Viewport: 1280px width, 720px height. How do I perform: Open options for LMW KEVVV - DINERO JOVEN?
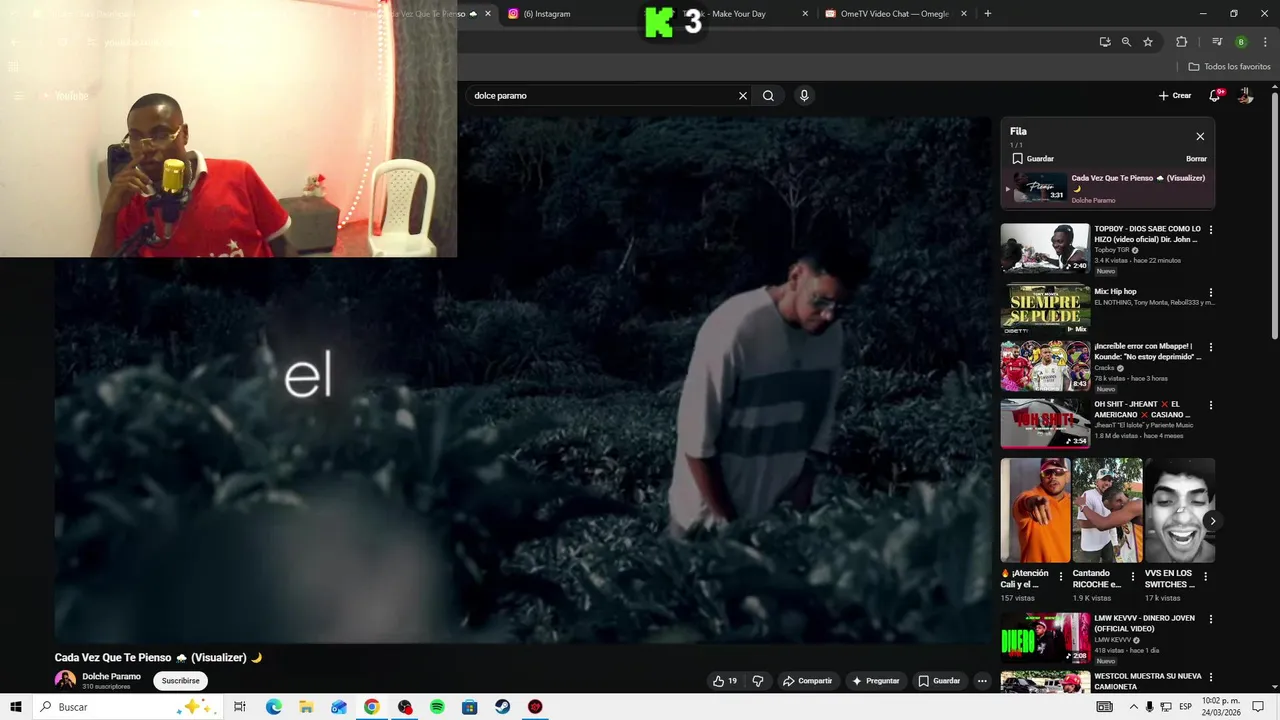[1211, 619]
